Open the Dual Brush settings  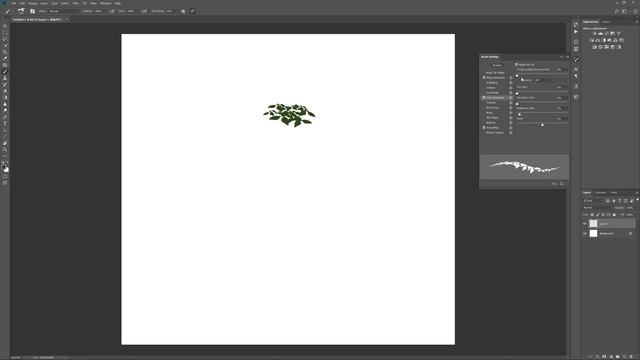pyautogui.click(x=493, y=93)
